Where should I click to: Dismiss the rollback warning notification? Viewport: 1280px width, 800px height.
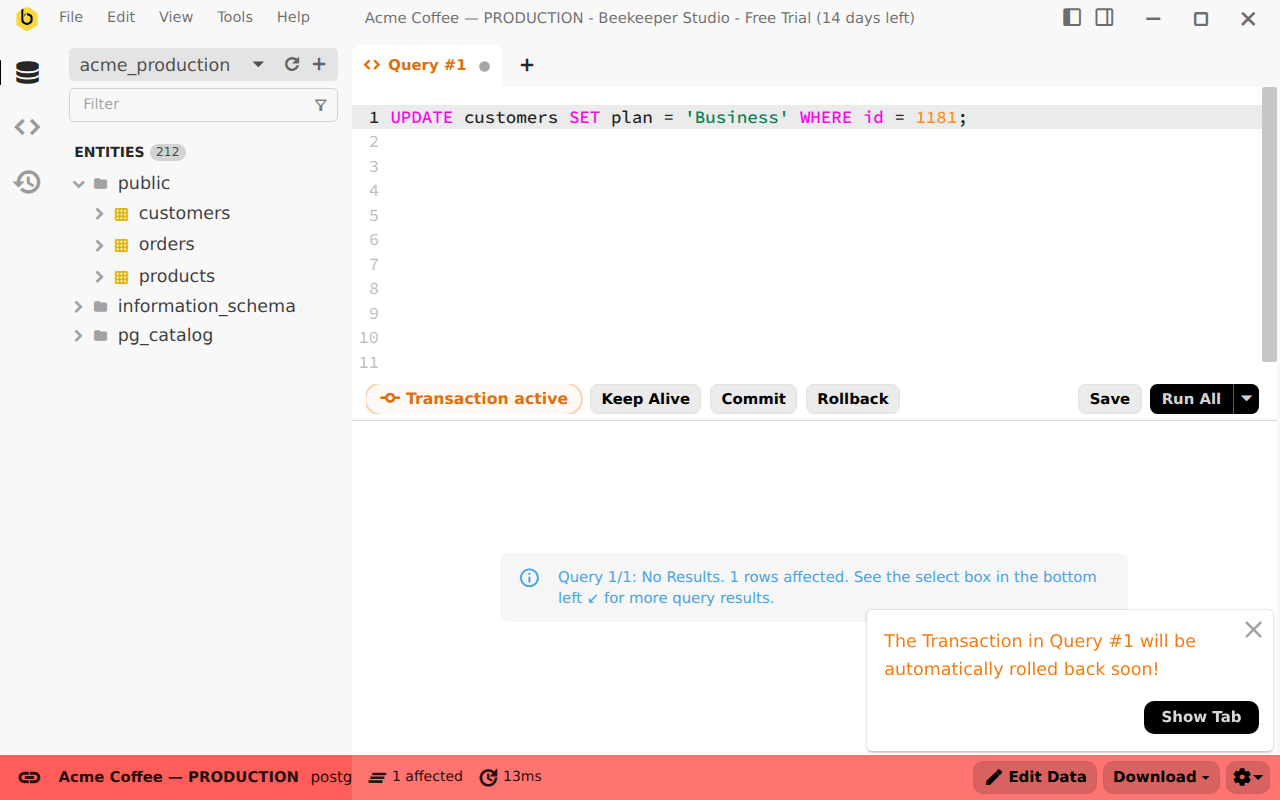[1253, 630]
